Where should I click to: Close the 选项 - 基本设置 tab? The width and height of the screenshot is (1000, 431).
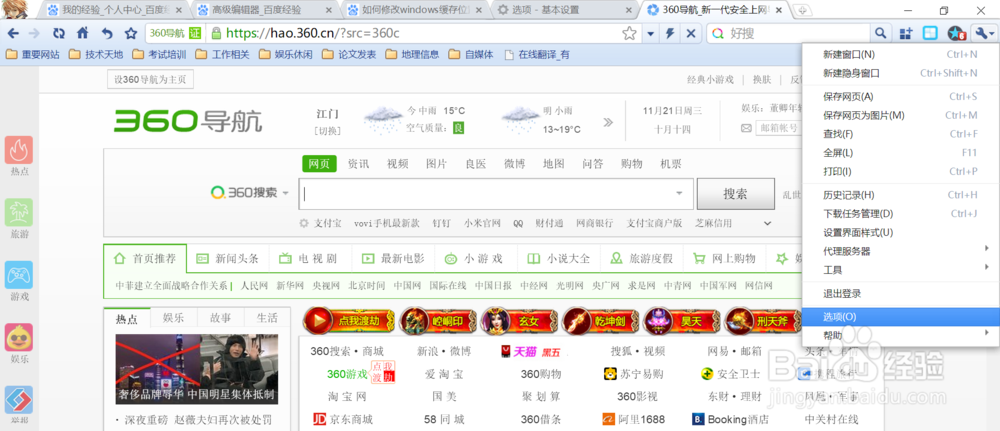[x=629, y=10]
